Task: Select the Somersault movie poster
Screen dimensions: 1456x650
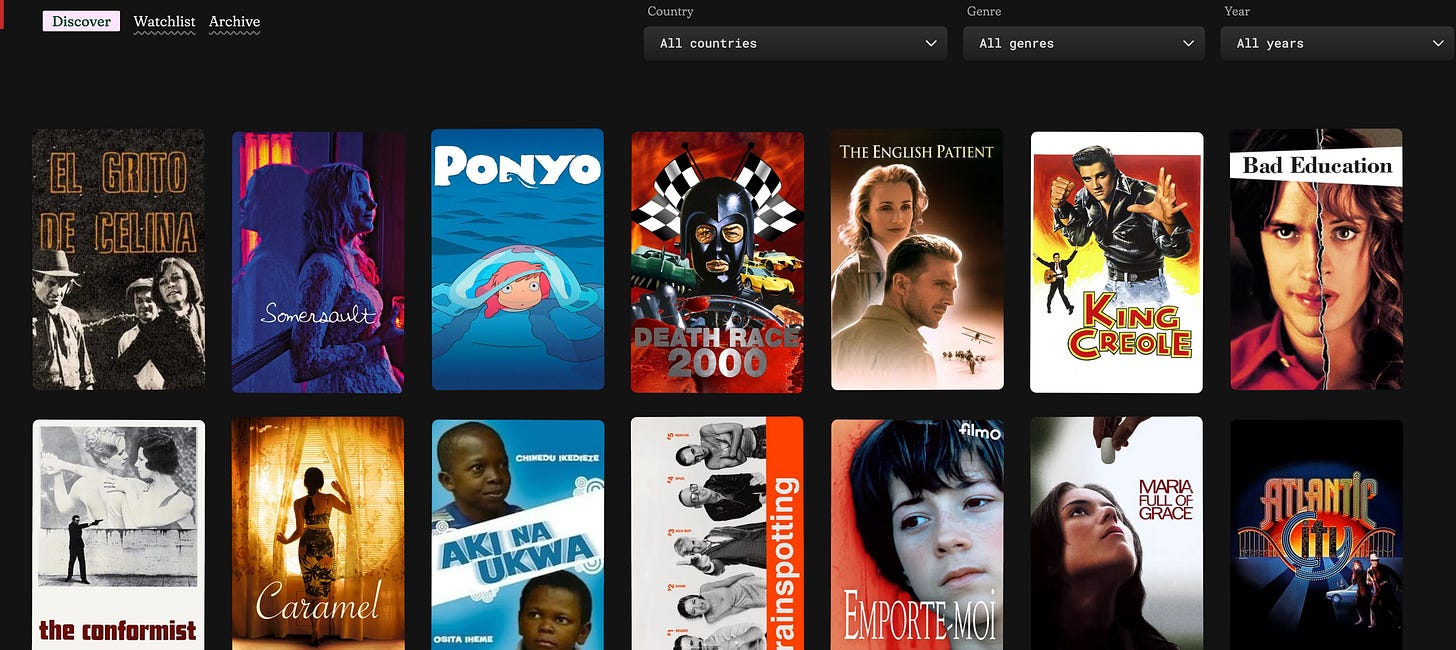Action: (x=318, y=262)
